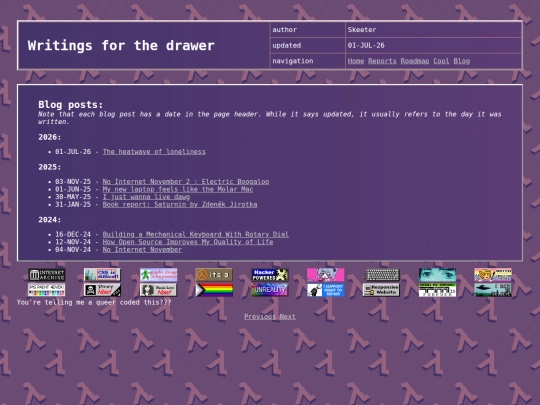Click the 'Writings for the drawer' title
Image resolution: width=540 pixels, height=405 pixels.
pos(121,45)
